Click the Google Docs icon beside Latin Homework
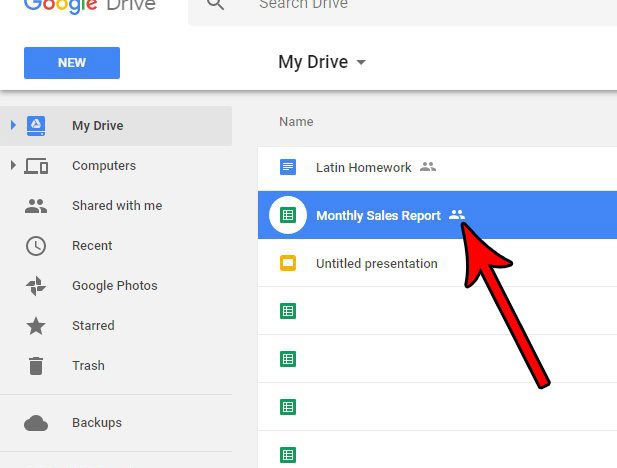Screen dimensions: 617x468 (288, 167)
